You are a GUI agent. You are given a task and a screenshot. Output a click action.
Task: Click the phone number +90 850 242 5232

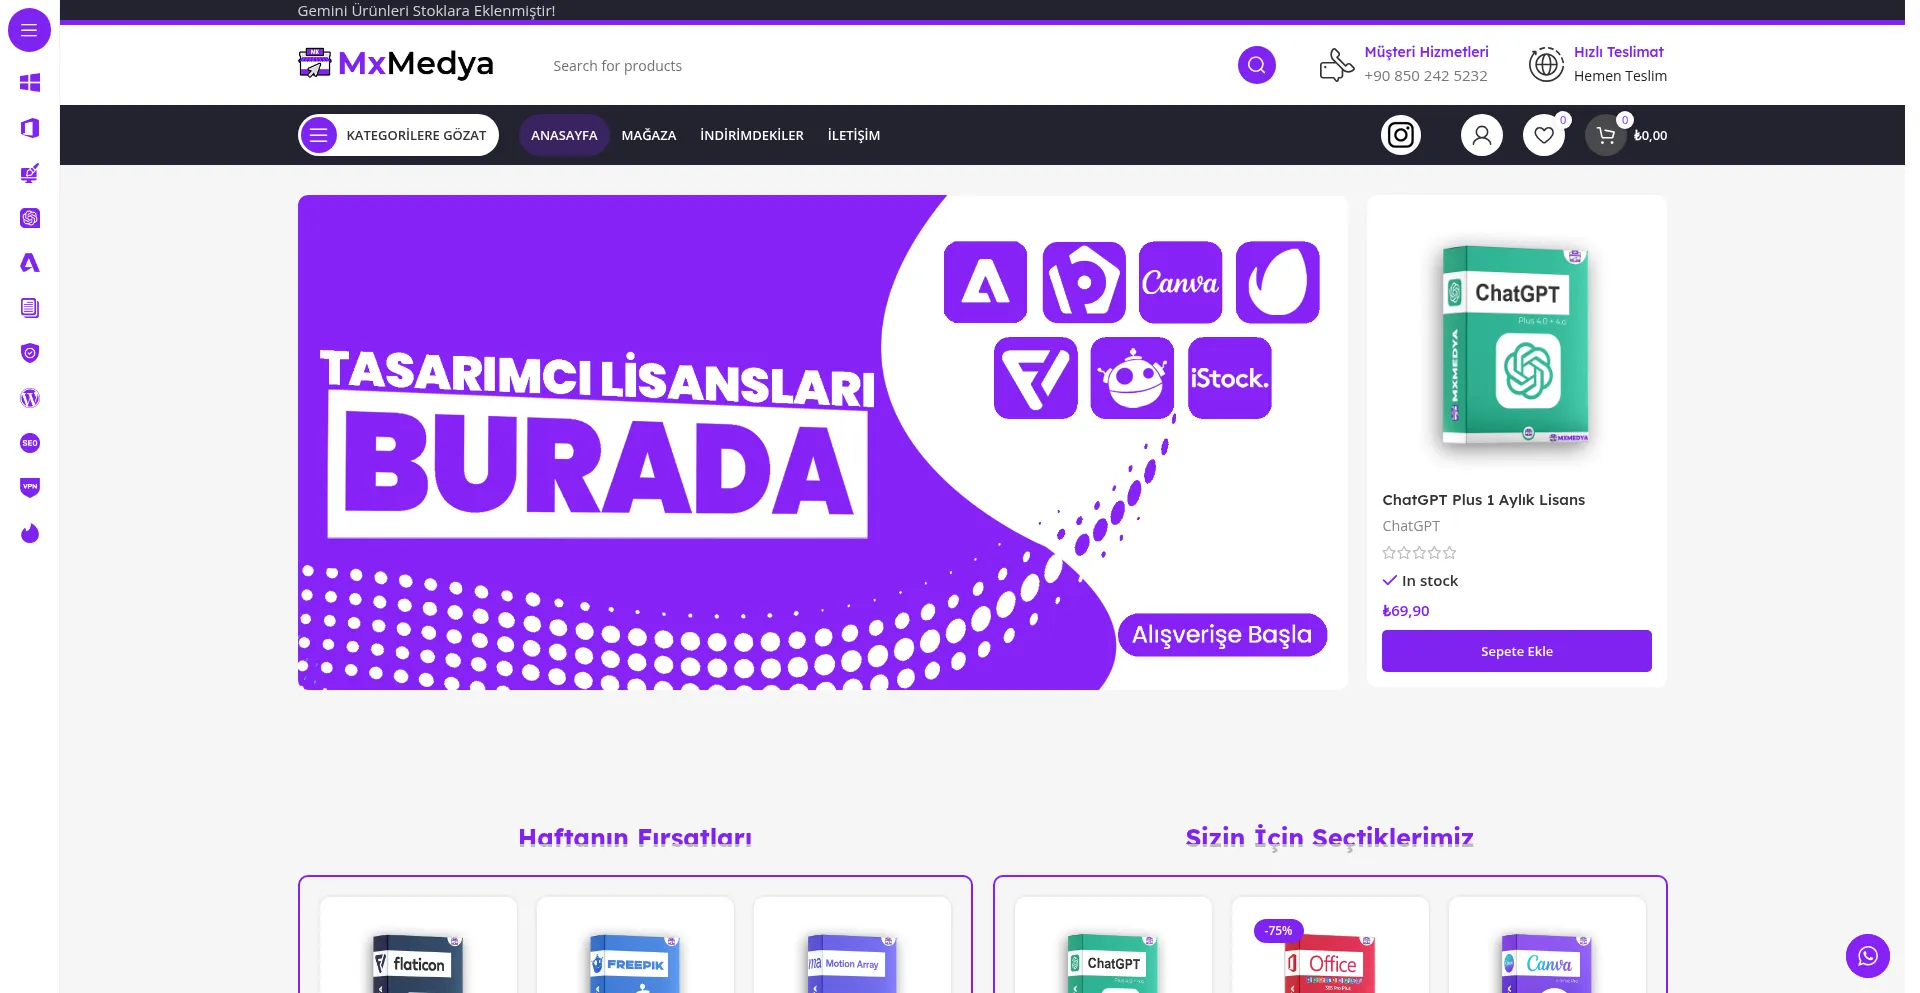click(x=1425, y=76)
